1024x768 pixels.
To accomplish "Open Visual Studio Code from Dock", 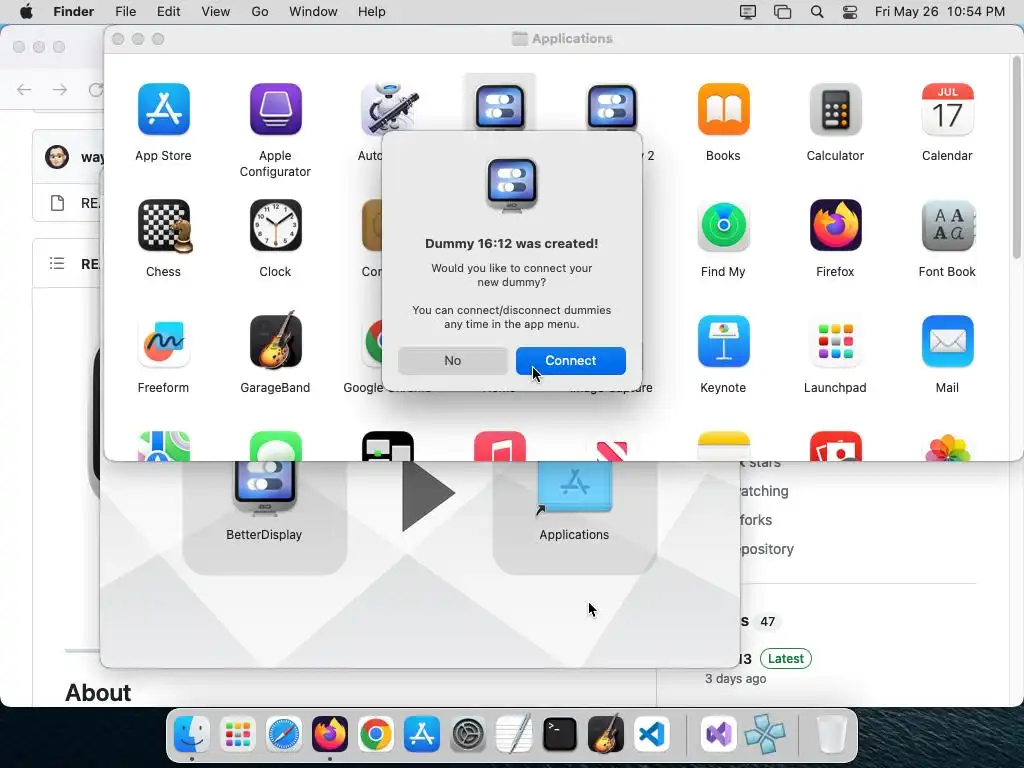I will coord(652,735).
